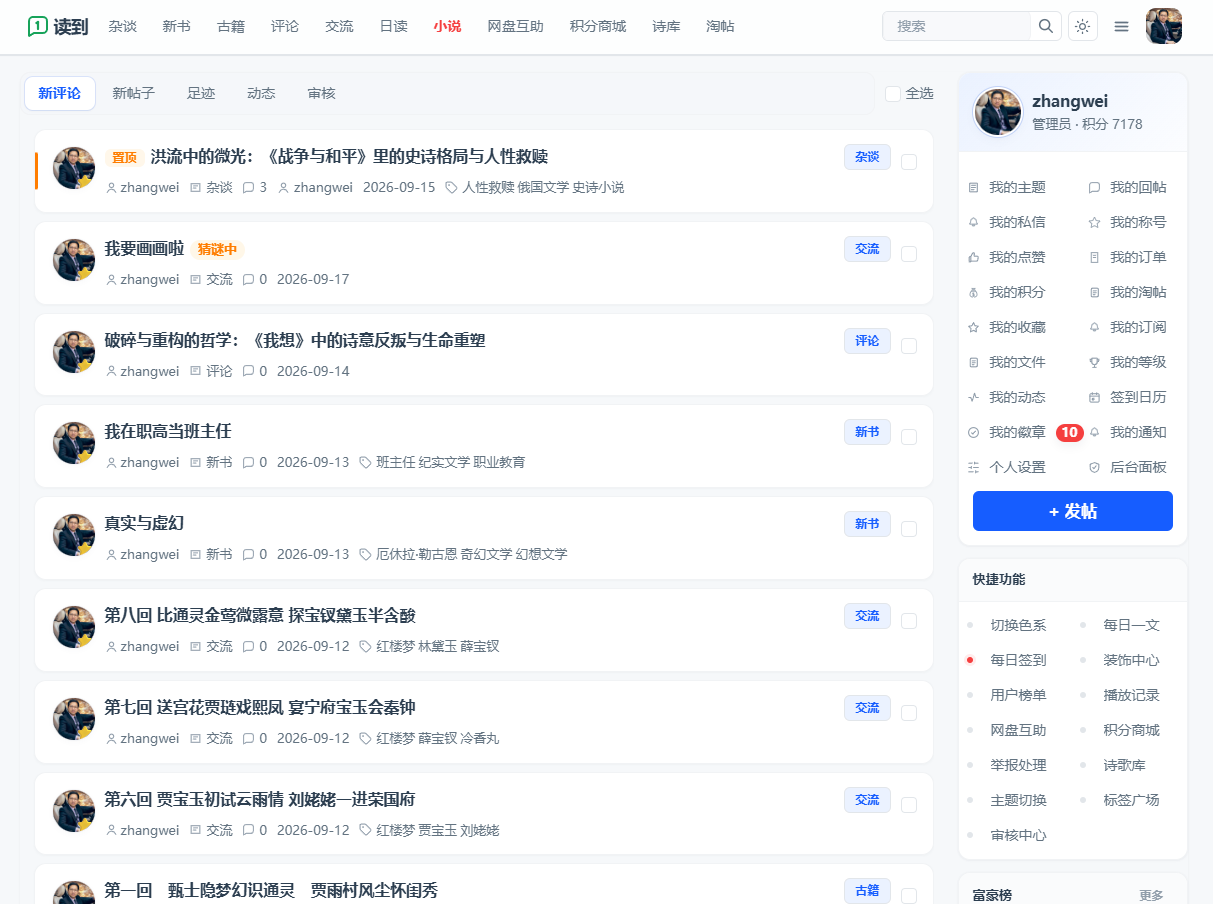Click the 个人设置 sliders icon
The height and width of the screenshot is (904, 1213).
[x=974, y=467]
